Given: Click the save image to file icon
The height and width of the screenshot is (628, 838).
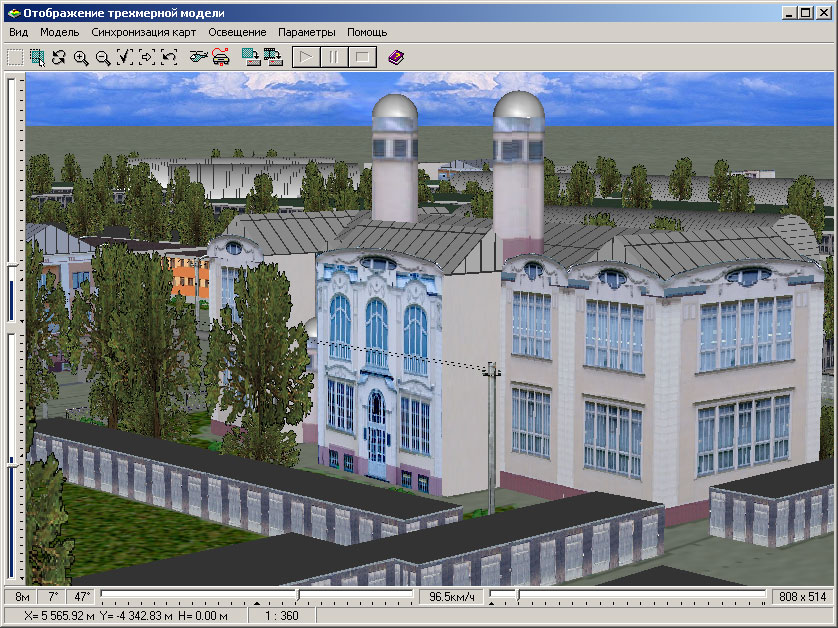Looking at the screenshot, I should pos(251,57).
